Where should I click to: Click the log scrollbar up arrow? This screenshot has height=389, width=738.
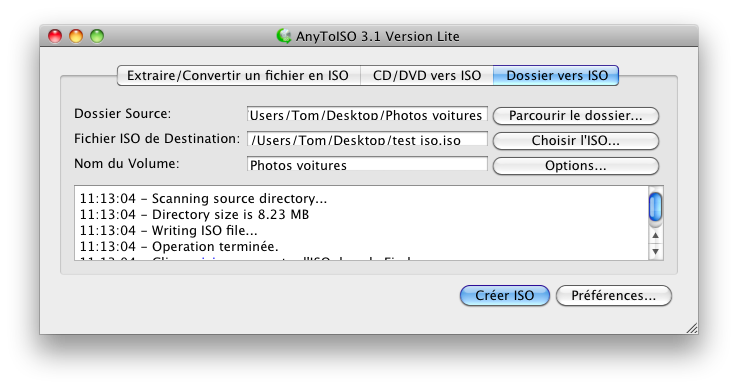655,235
